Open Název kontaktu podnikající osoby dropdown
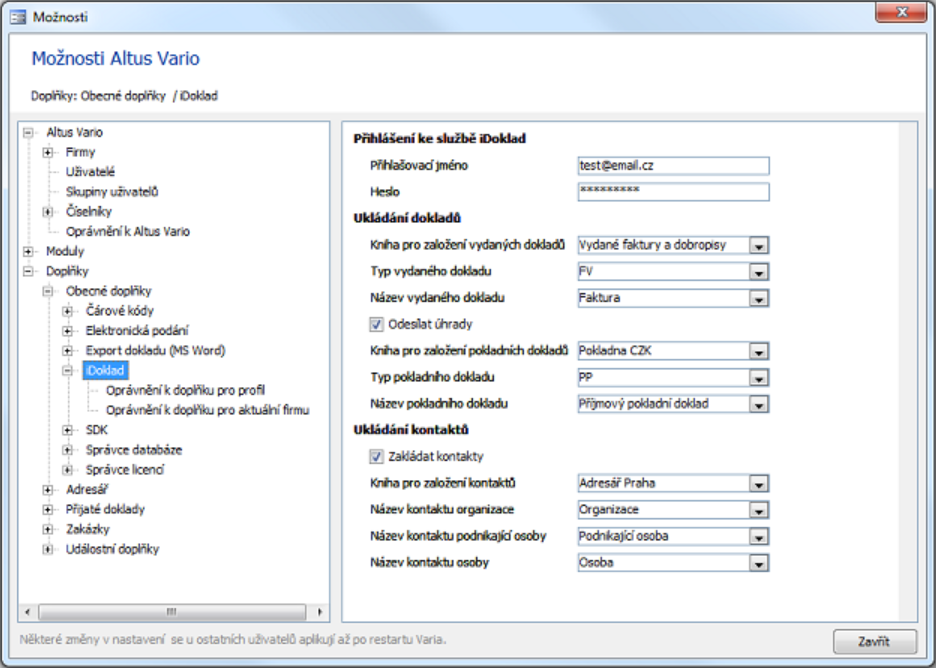Viewport: 936px width, 668px height. [x=759, y=537]
